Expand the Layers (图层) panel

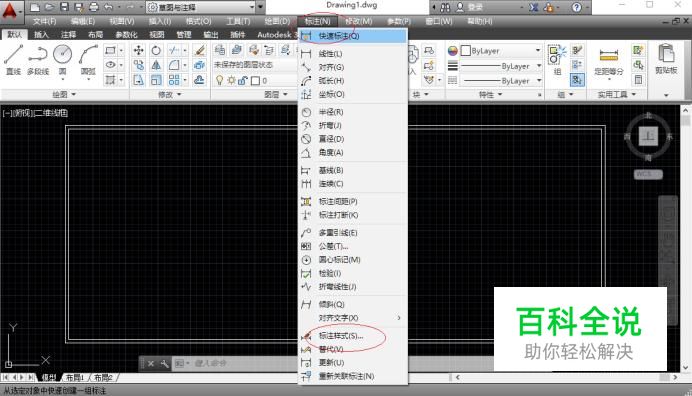[276, 94]
